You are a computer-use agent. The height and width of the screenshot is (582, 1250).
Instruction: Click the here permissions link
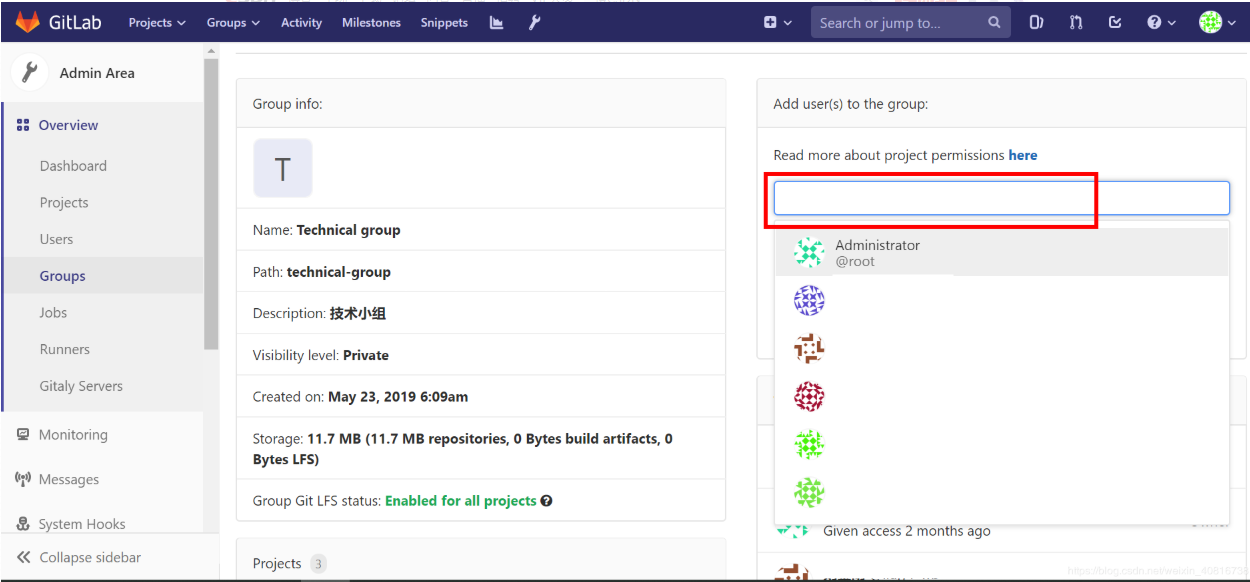click(1023, 155)
